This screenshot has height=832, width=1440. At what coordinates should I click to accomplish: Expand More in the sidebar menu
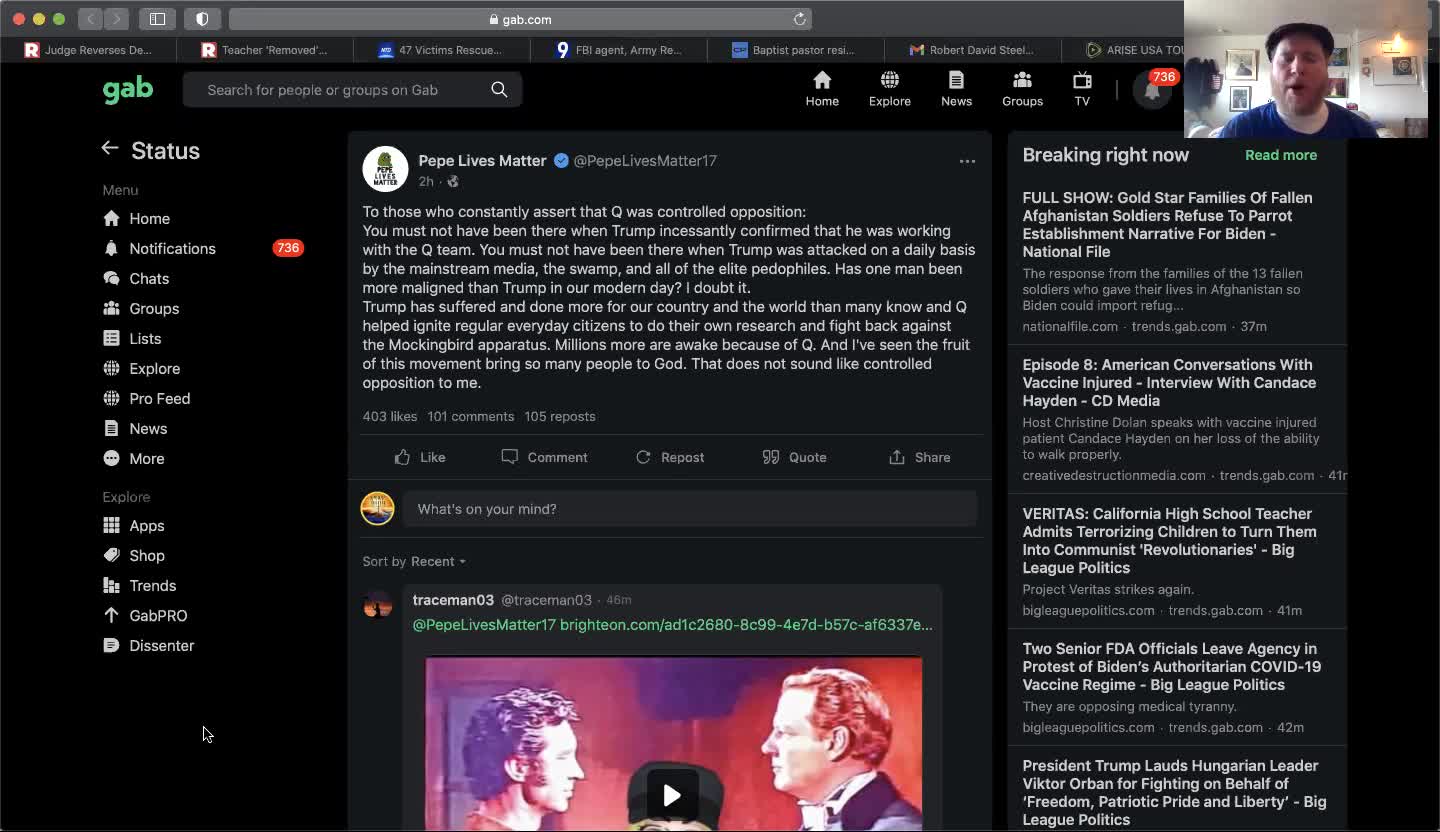pos(134,458)
